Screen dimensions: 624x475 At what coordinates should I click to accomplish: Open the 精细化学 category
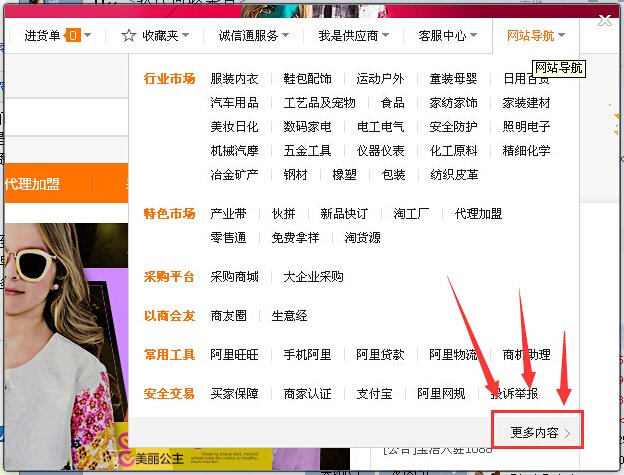coord(526,150)
